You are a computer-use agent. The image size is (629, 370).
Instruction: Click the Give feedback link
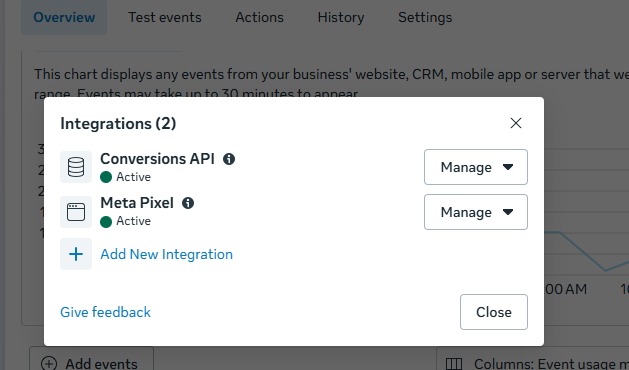click(x=106, y=312)
